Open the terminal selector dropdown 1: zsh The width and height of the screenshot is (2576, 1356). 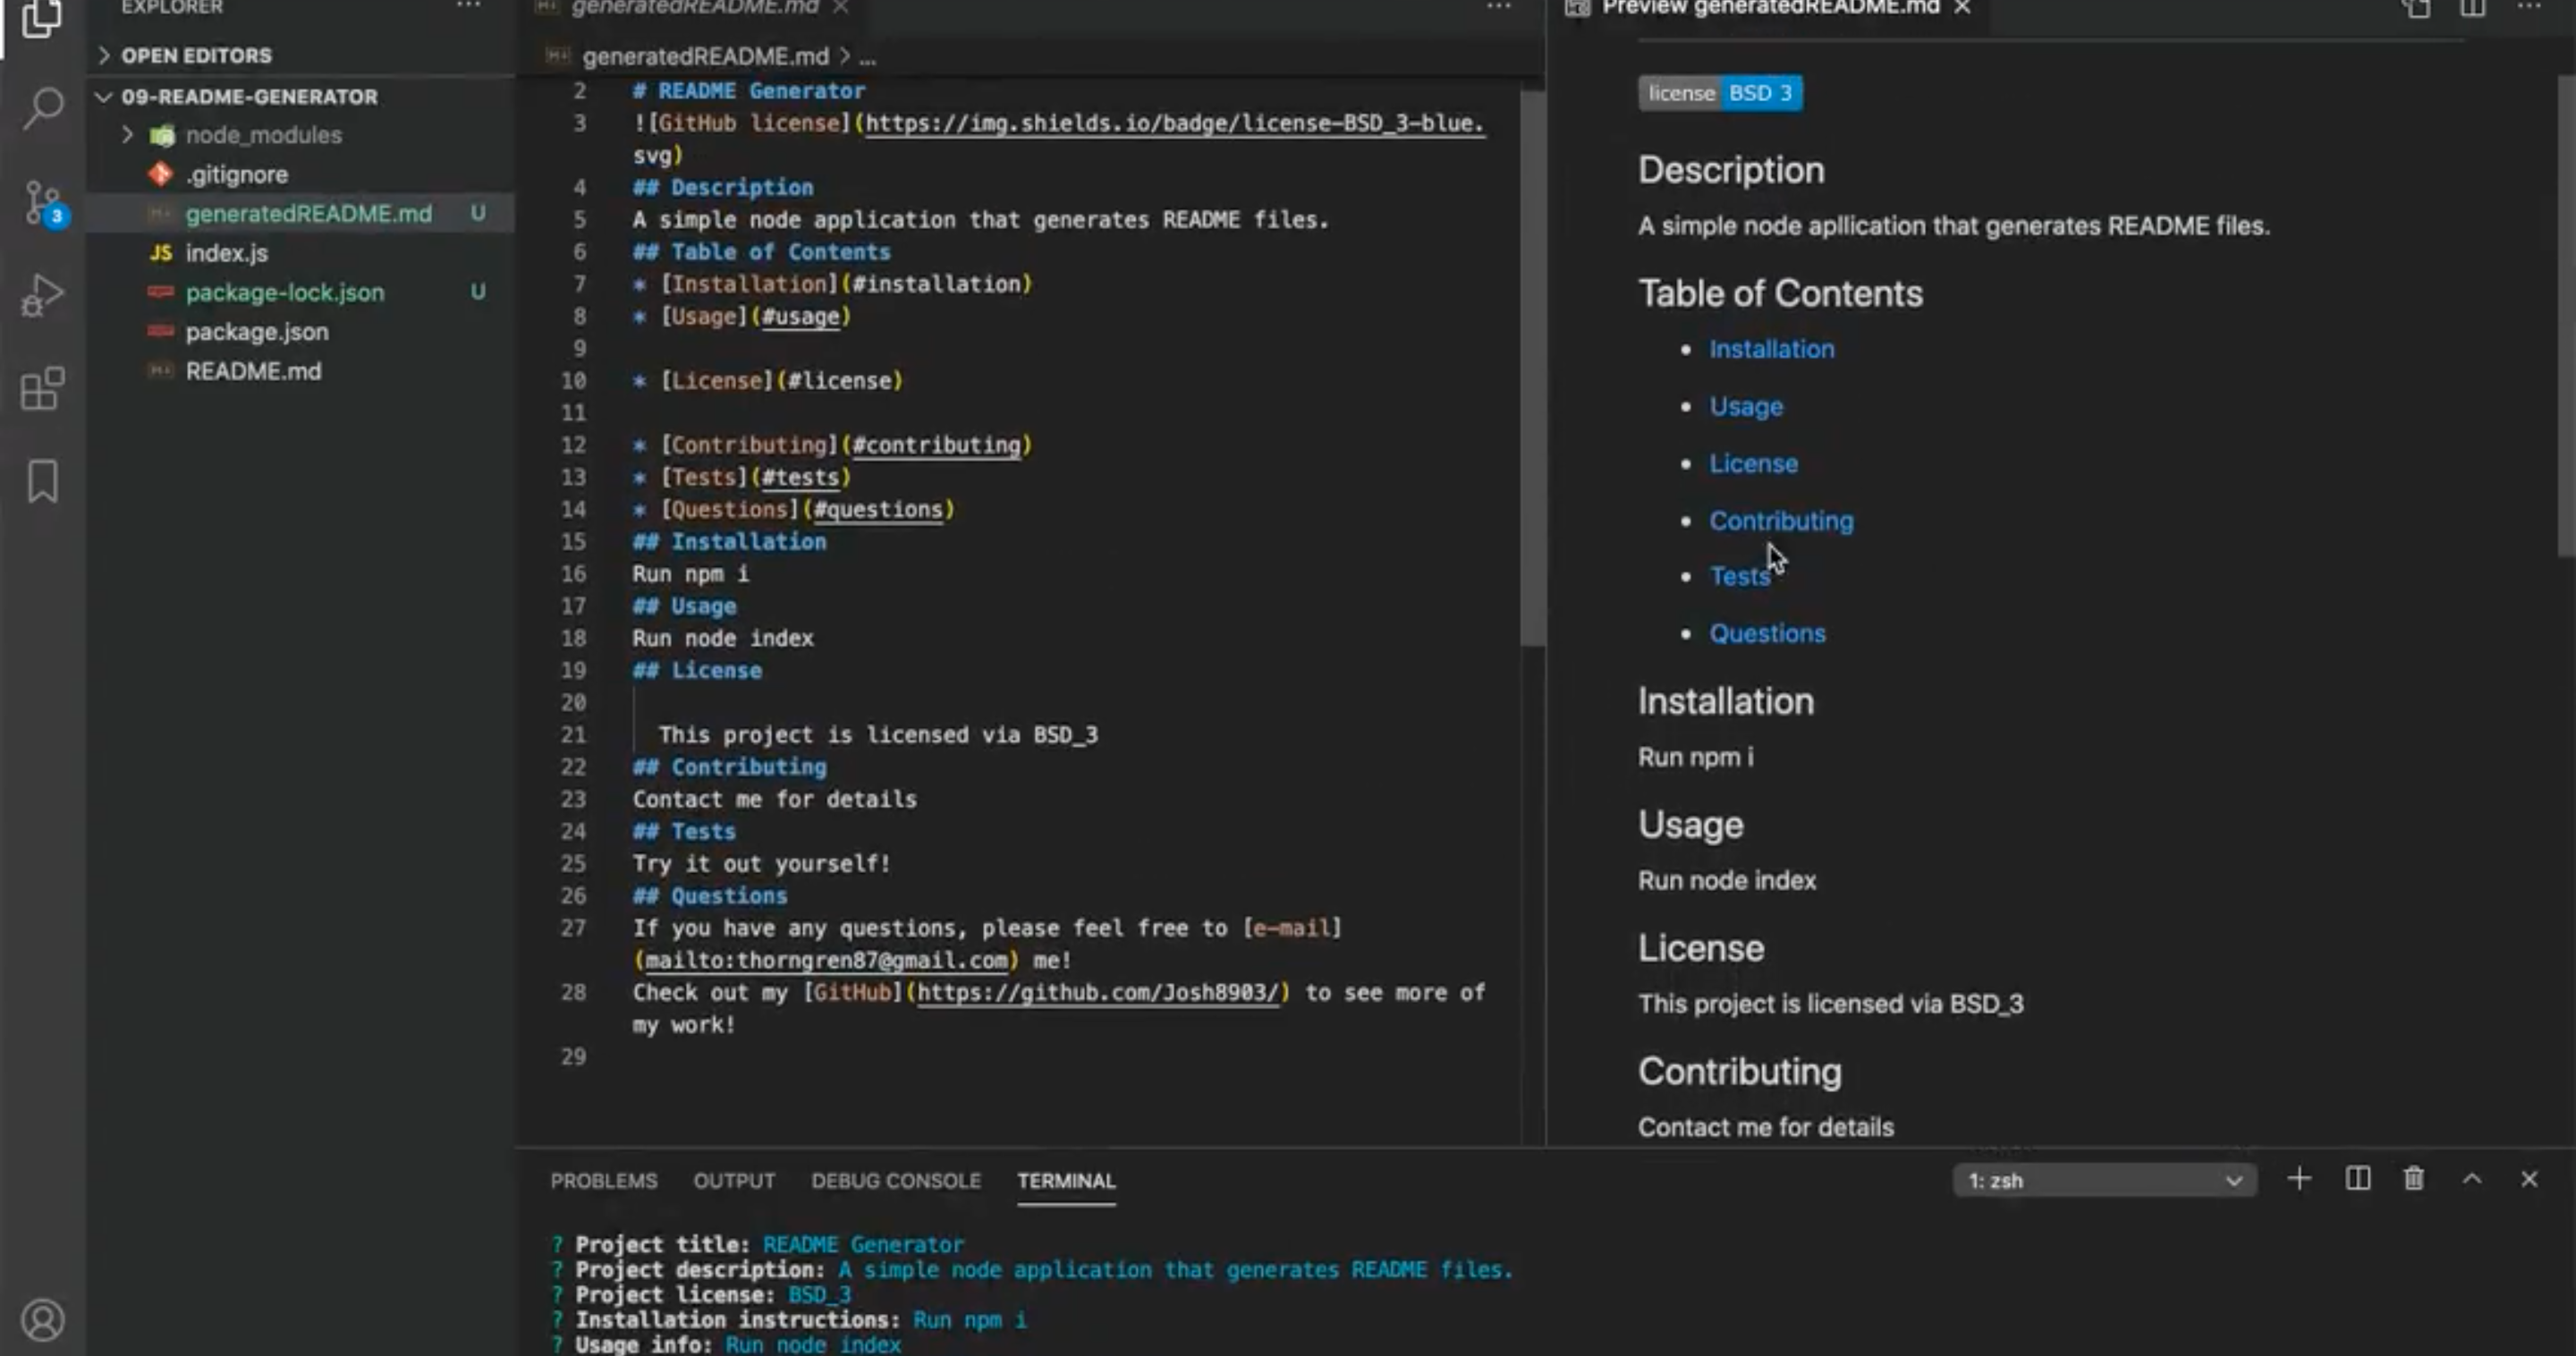[x=2104, y=1180]
